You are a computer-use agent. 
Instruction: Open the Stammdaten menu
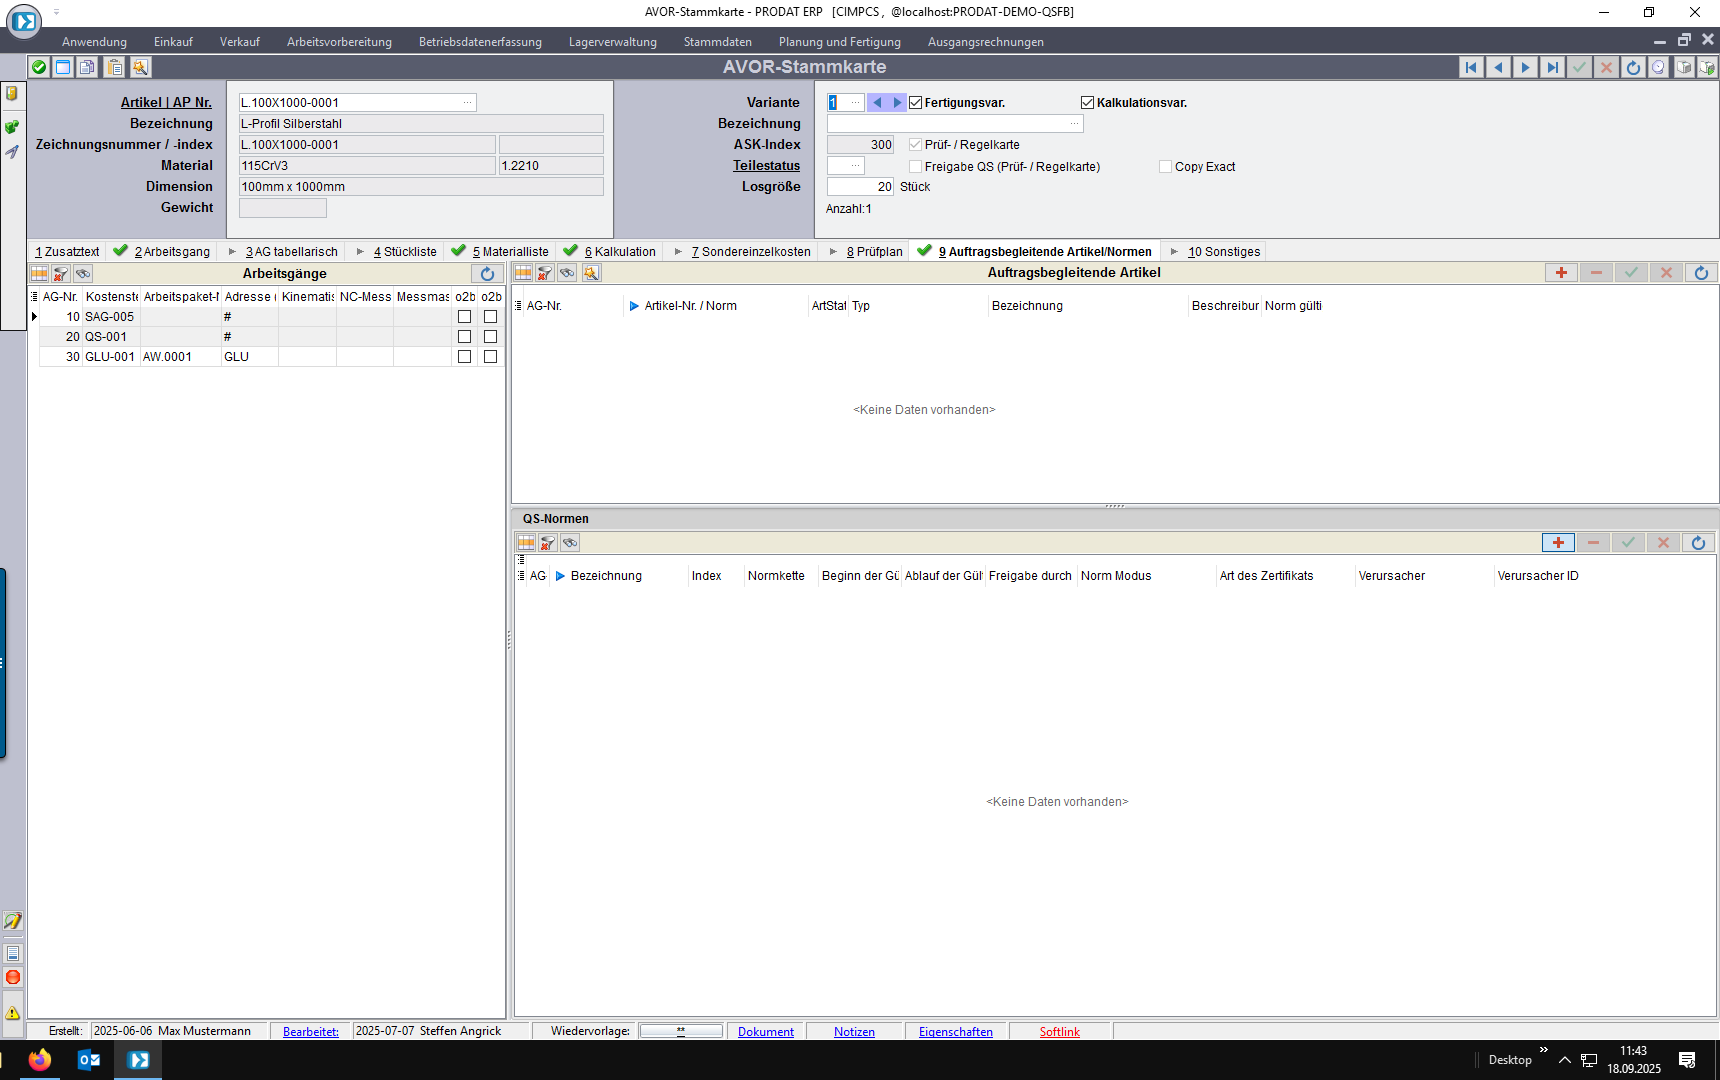pos(717,42)
